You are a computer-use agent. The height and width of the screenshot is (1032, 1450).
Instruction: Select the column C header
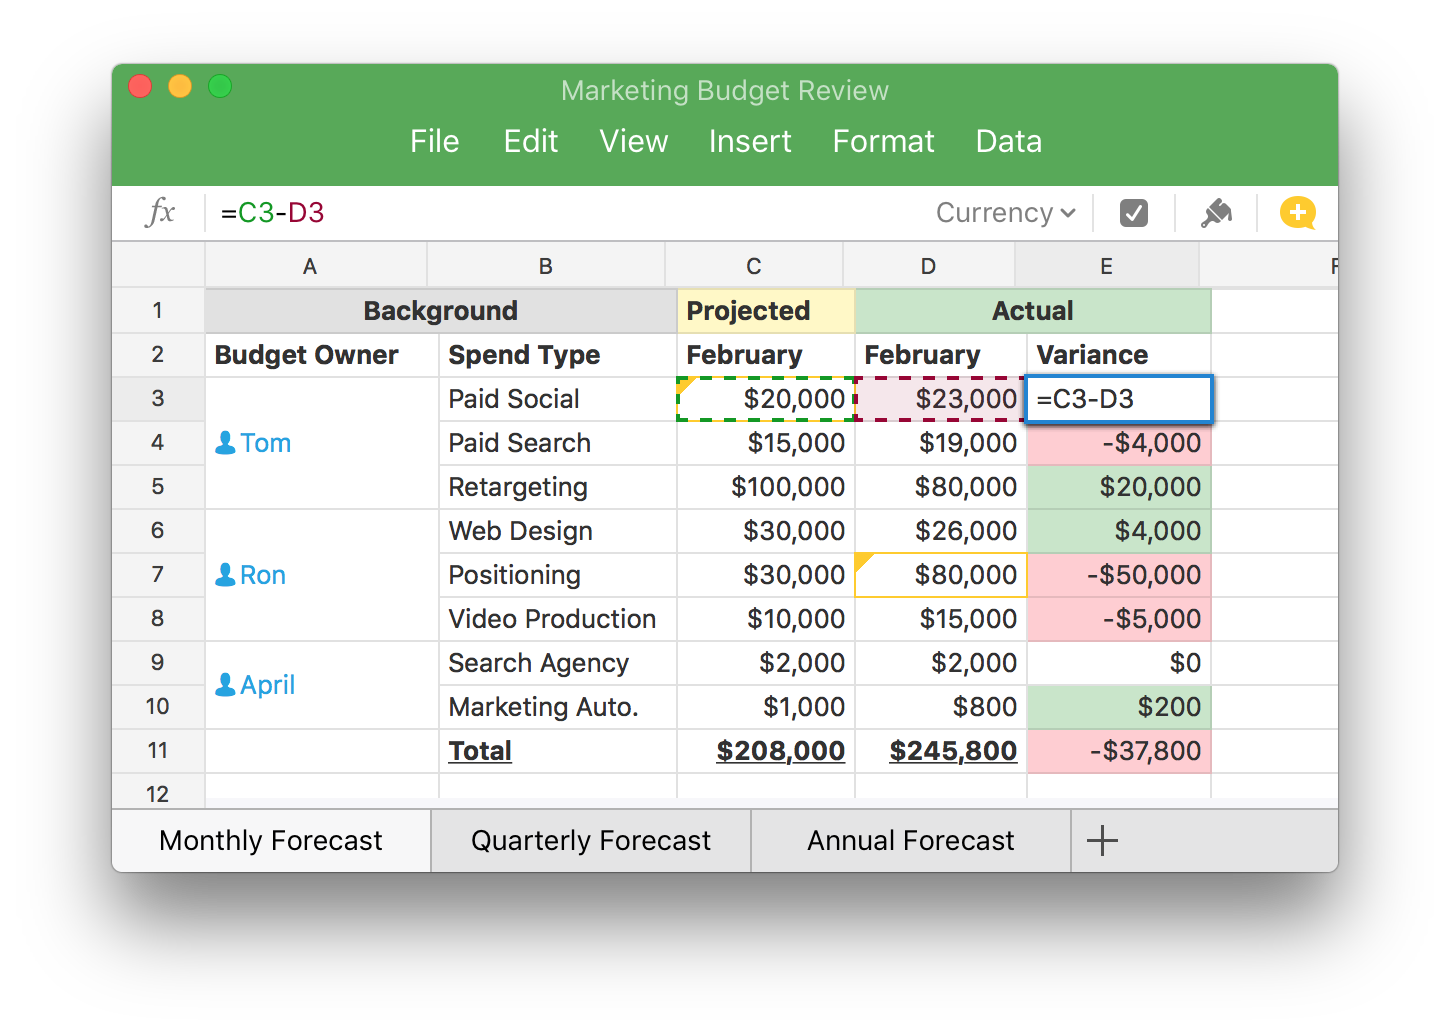(753, 265)
